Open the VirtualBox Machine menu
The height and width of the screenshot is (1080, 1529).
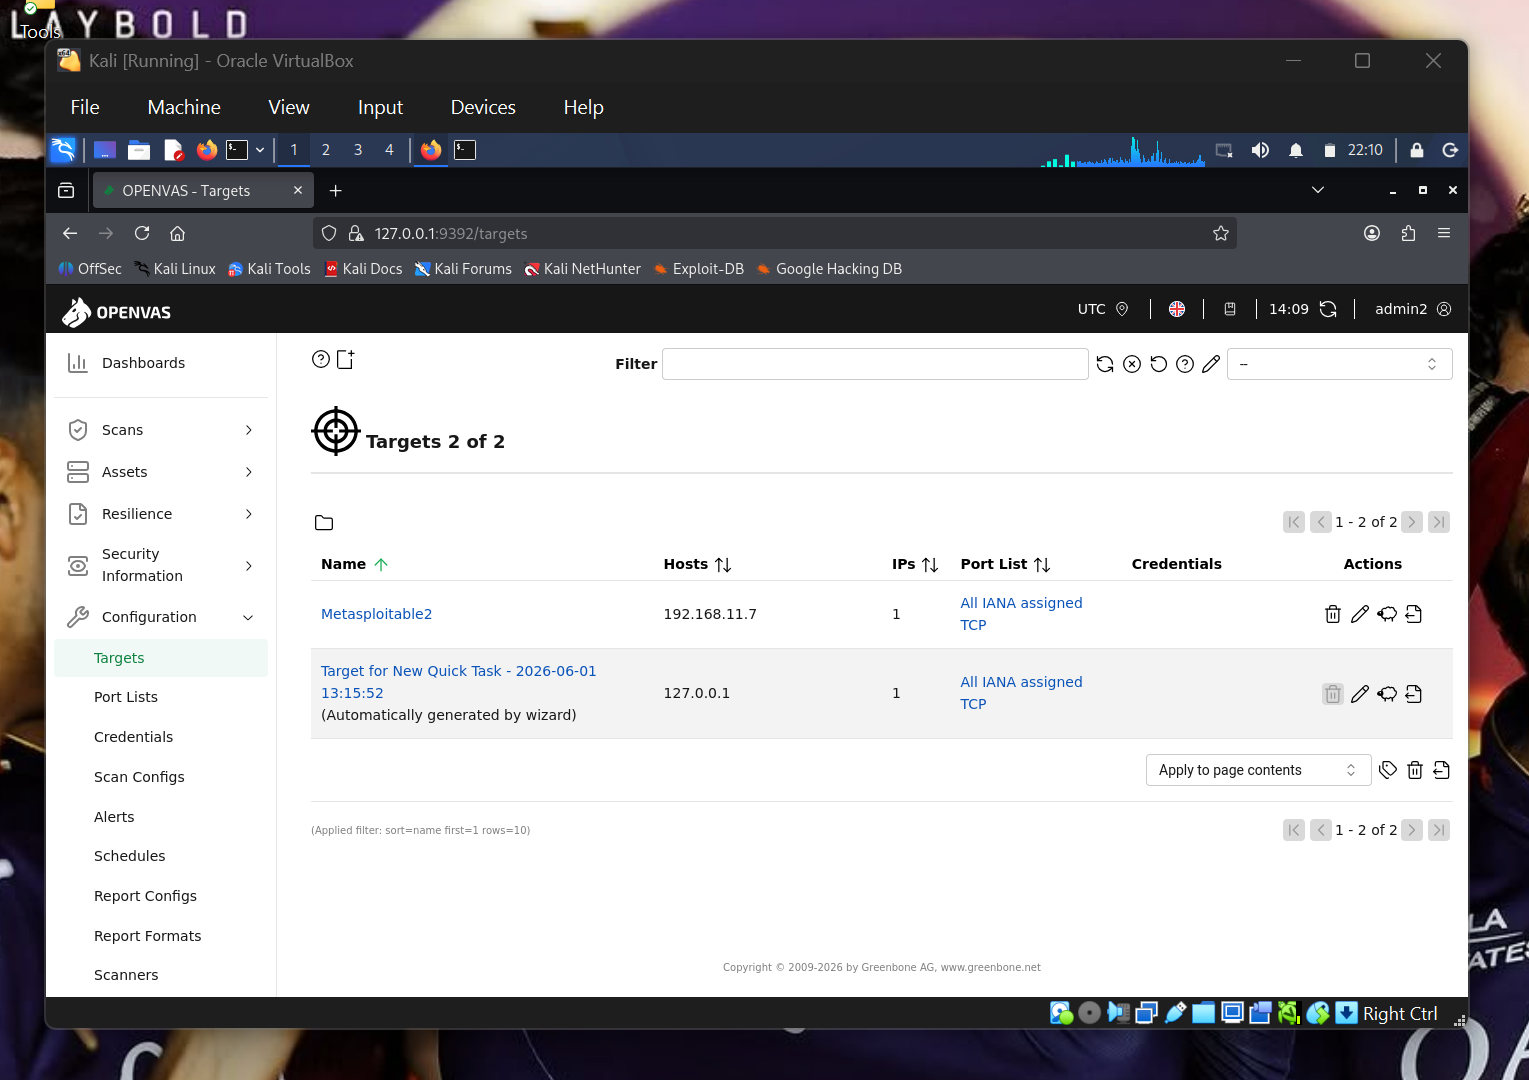click(x=184, y=107)
